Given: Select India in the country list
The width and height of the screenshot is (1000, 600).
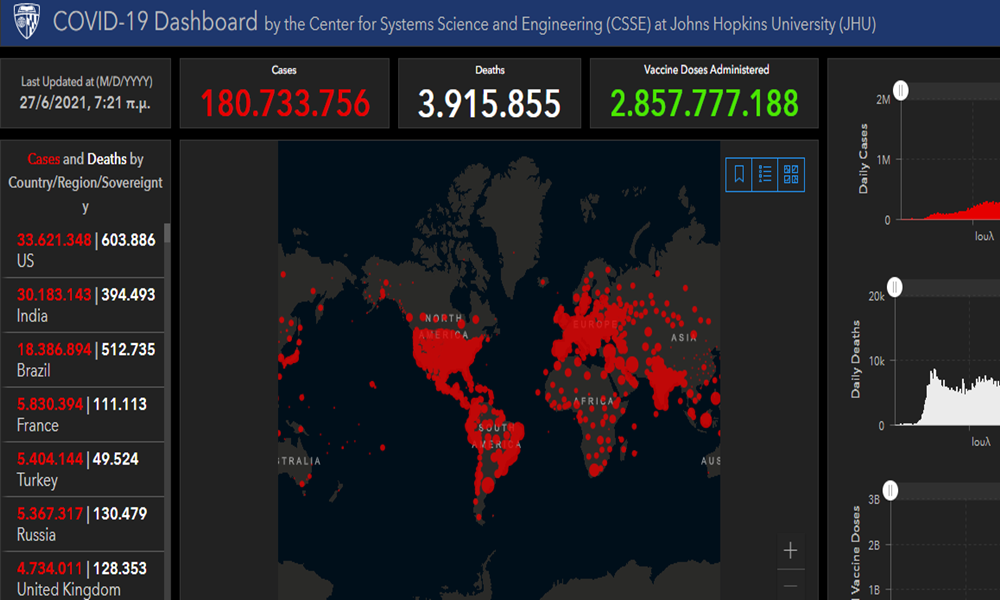Looking at the screenshot, I should [85, 305].
